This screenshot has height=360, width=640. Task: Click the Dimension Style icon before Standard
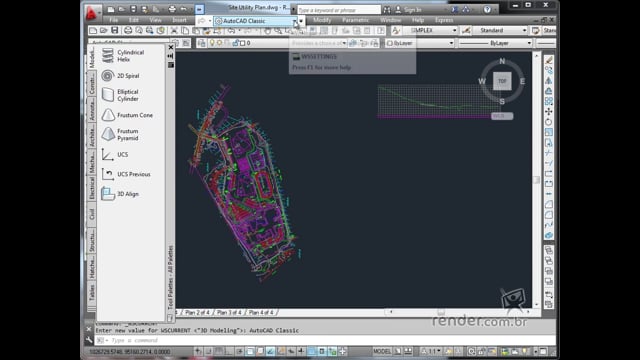click(x=466, y=31)
